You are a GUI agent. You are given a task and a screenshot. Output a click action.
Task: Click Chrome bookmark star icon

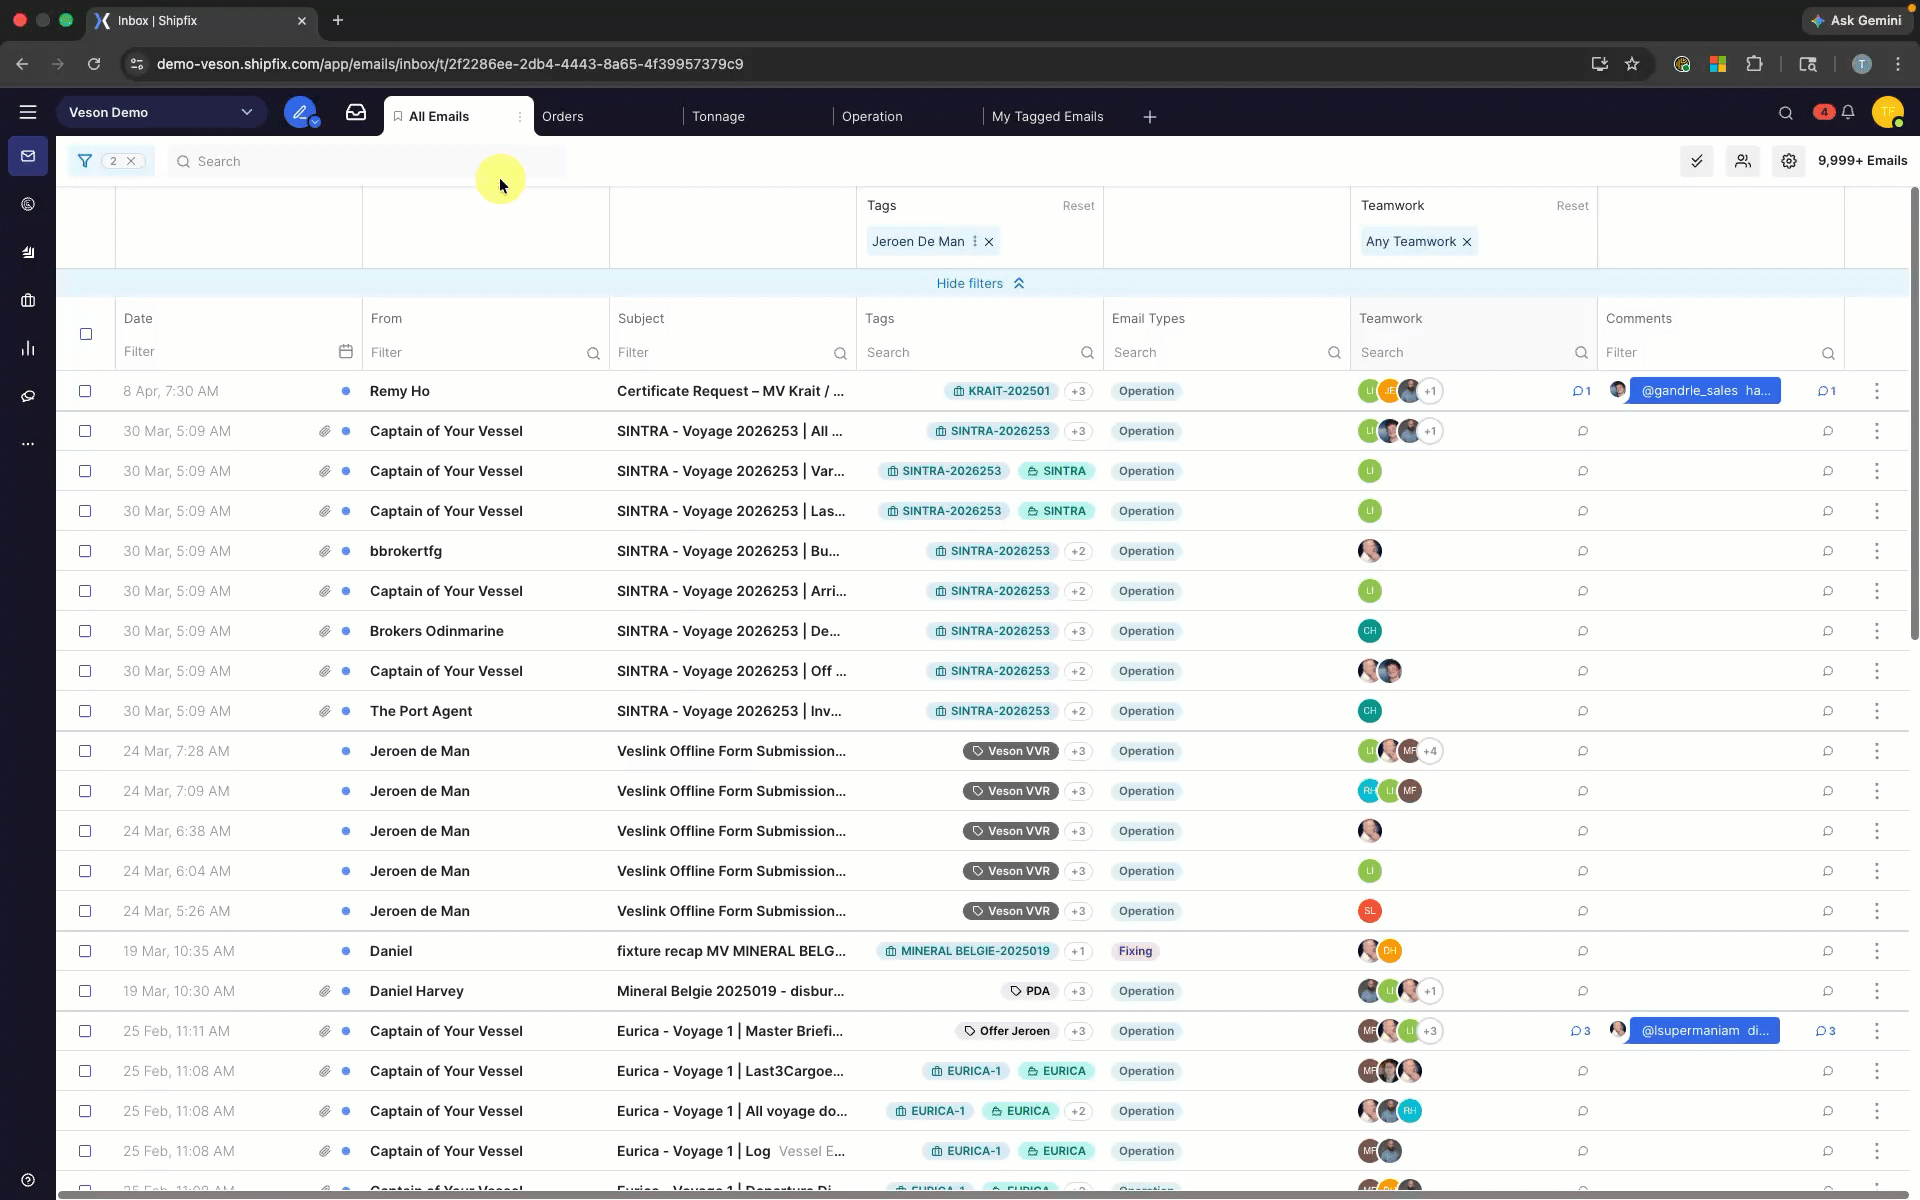click(1632, 64)
